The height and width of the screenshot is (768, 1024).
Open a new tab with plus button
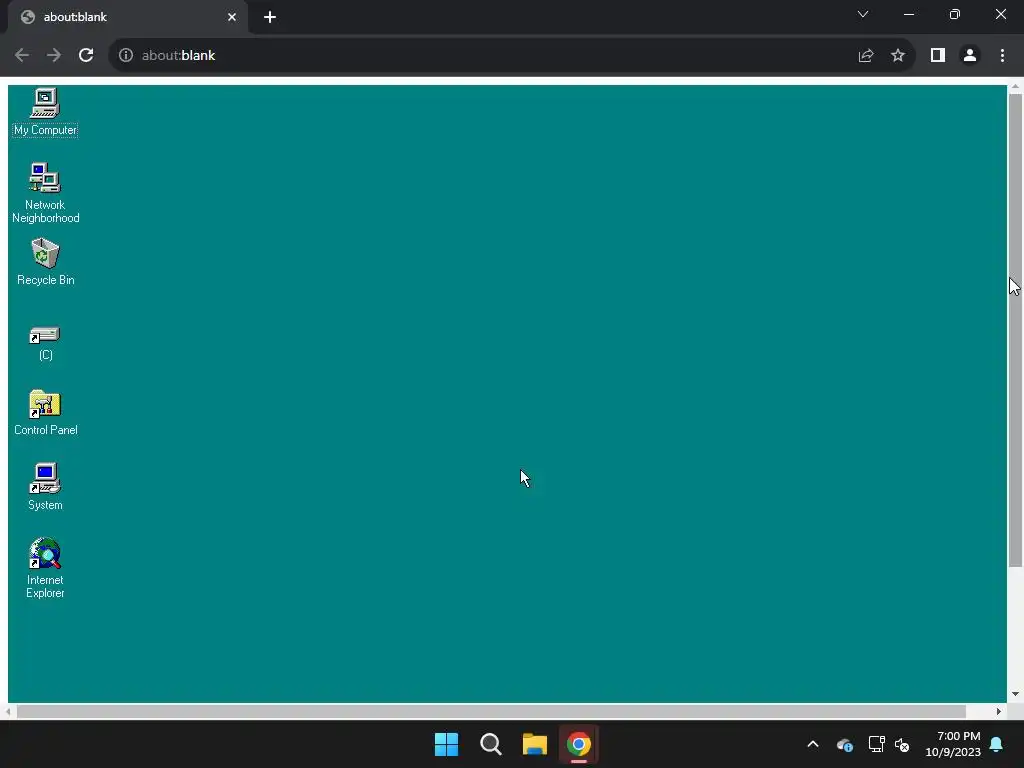coord(270,17)
